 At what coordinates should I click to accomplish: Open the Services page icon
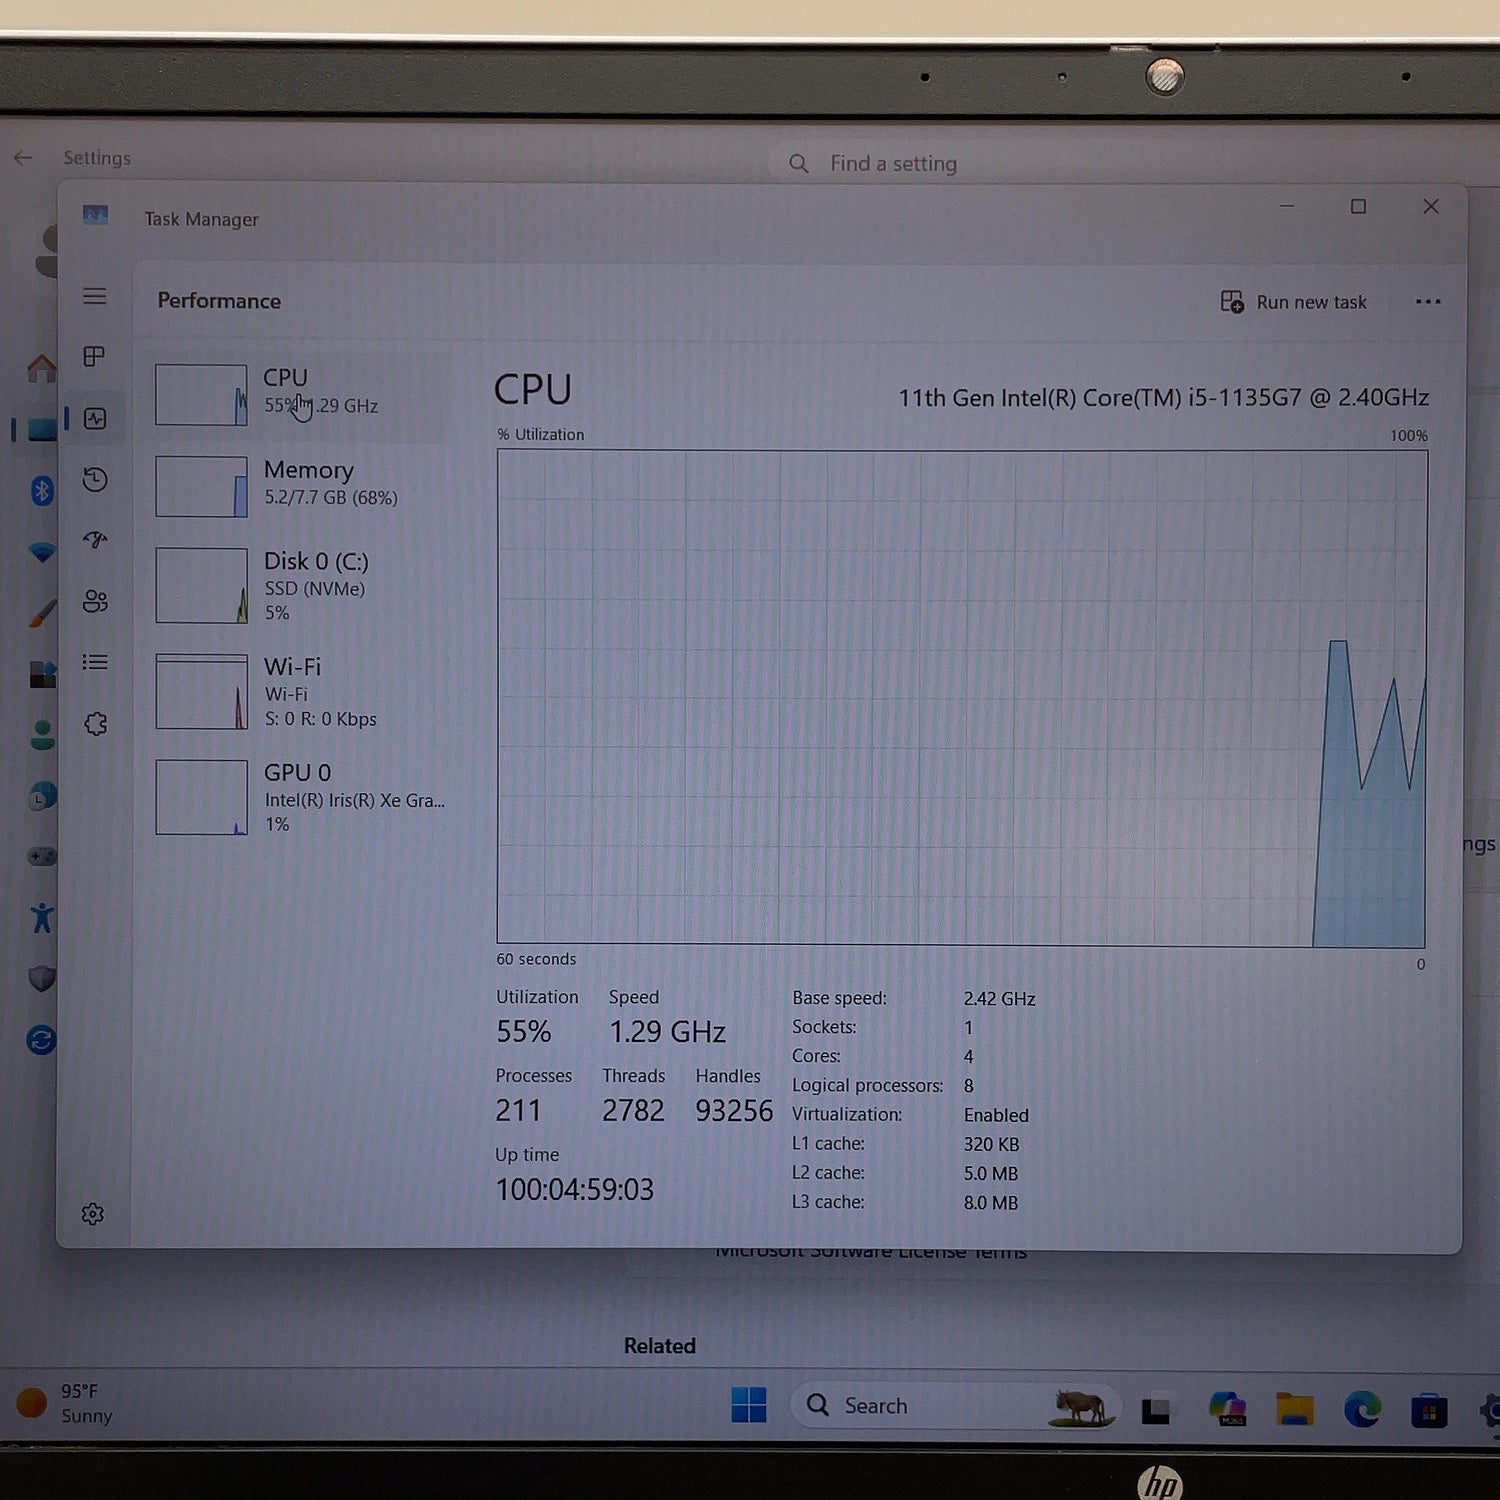[x=95, y=724]
